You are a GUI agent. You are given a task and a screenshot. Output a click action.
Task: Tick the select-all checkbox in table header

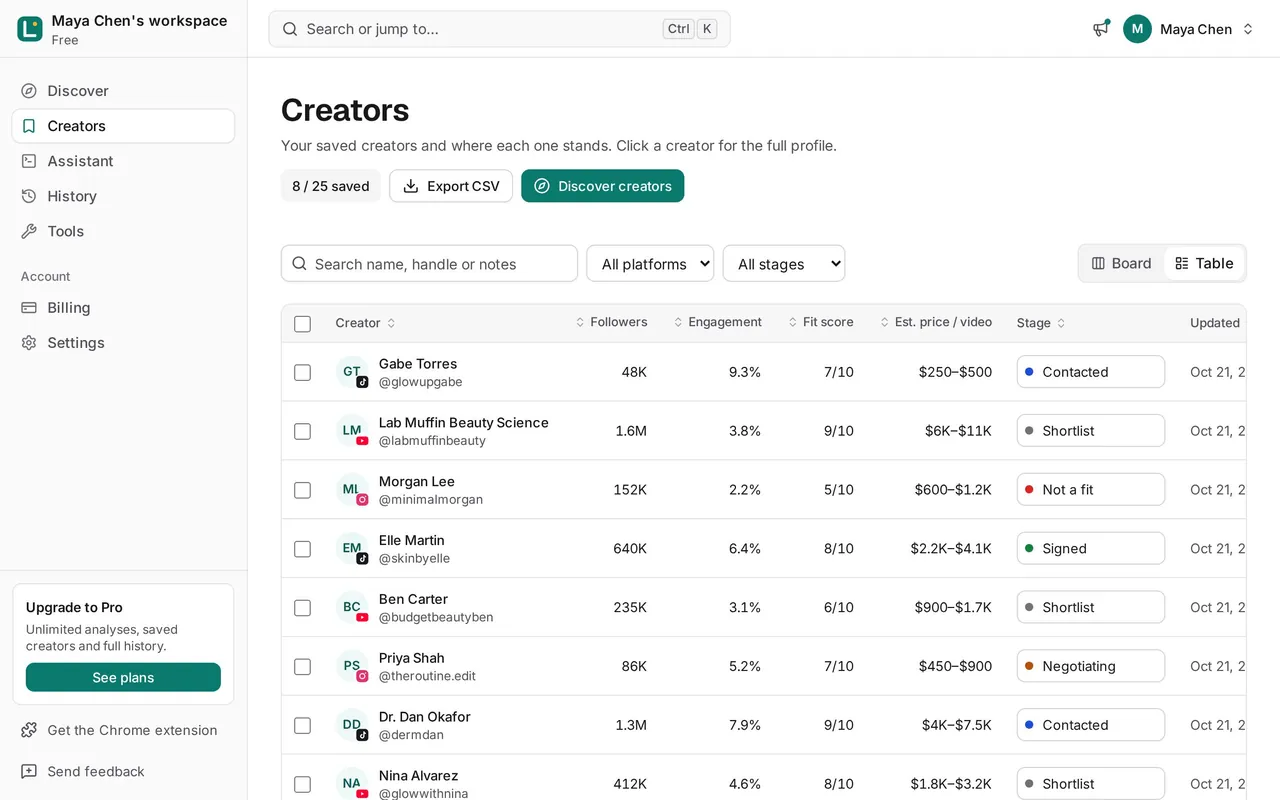click(302, 323)
